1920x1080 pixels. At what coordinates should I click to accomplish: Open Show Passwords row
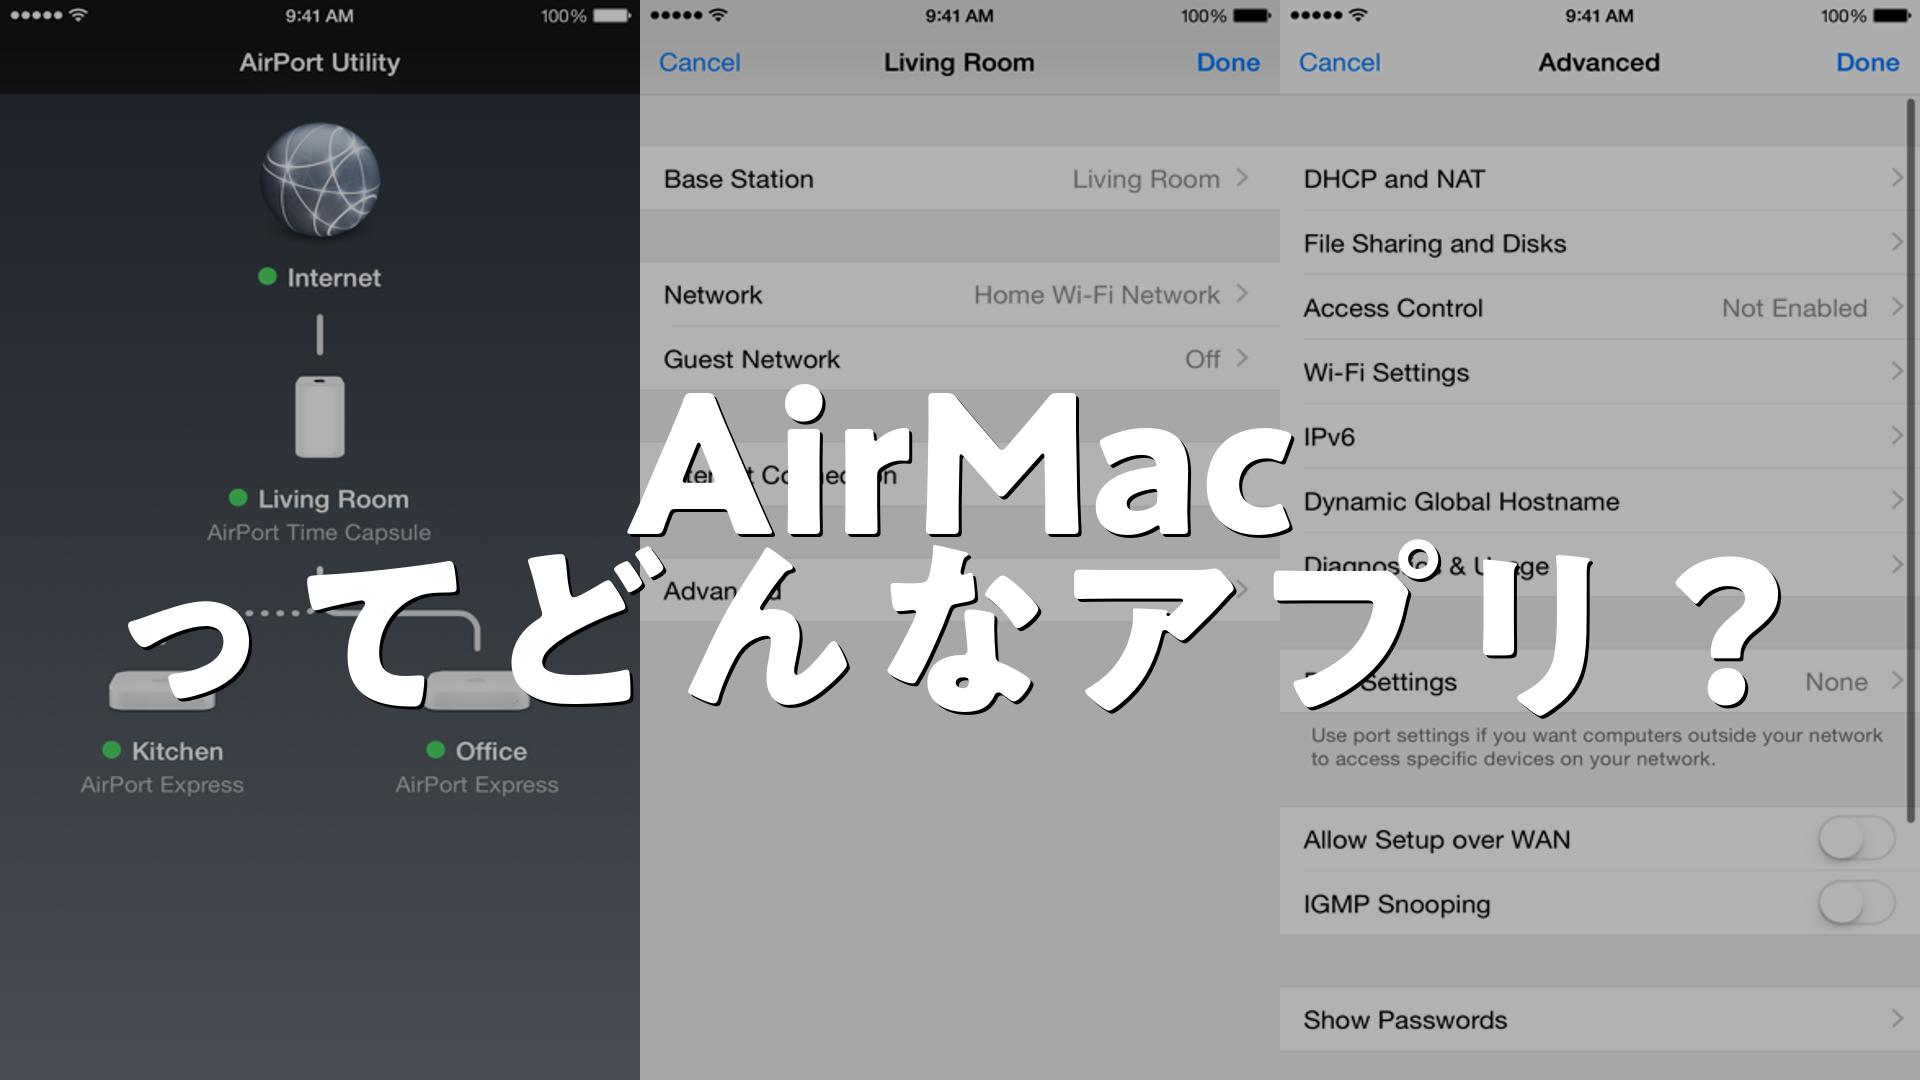tap(1600, 1019)
